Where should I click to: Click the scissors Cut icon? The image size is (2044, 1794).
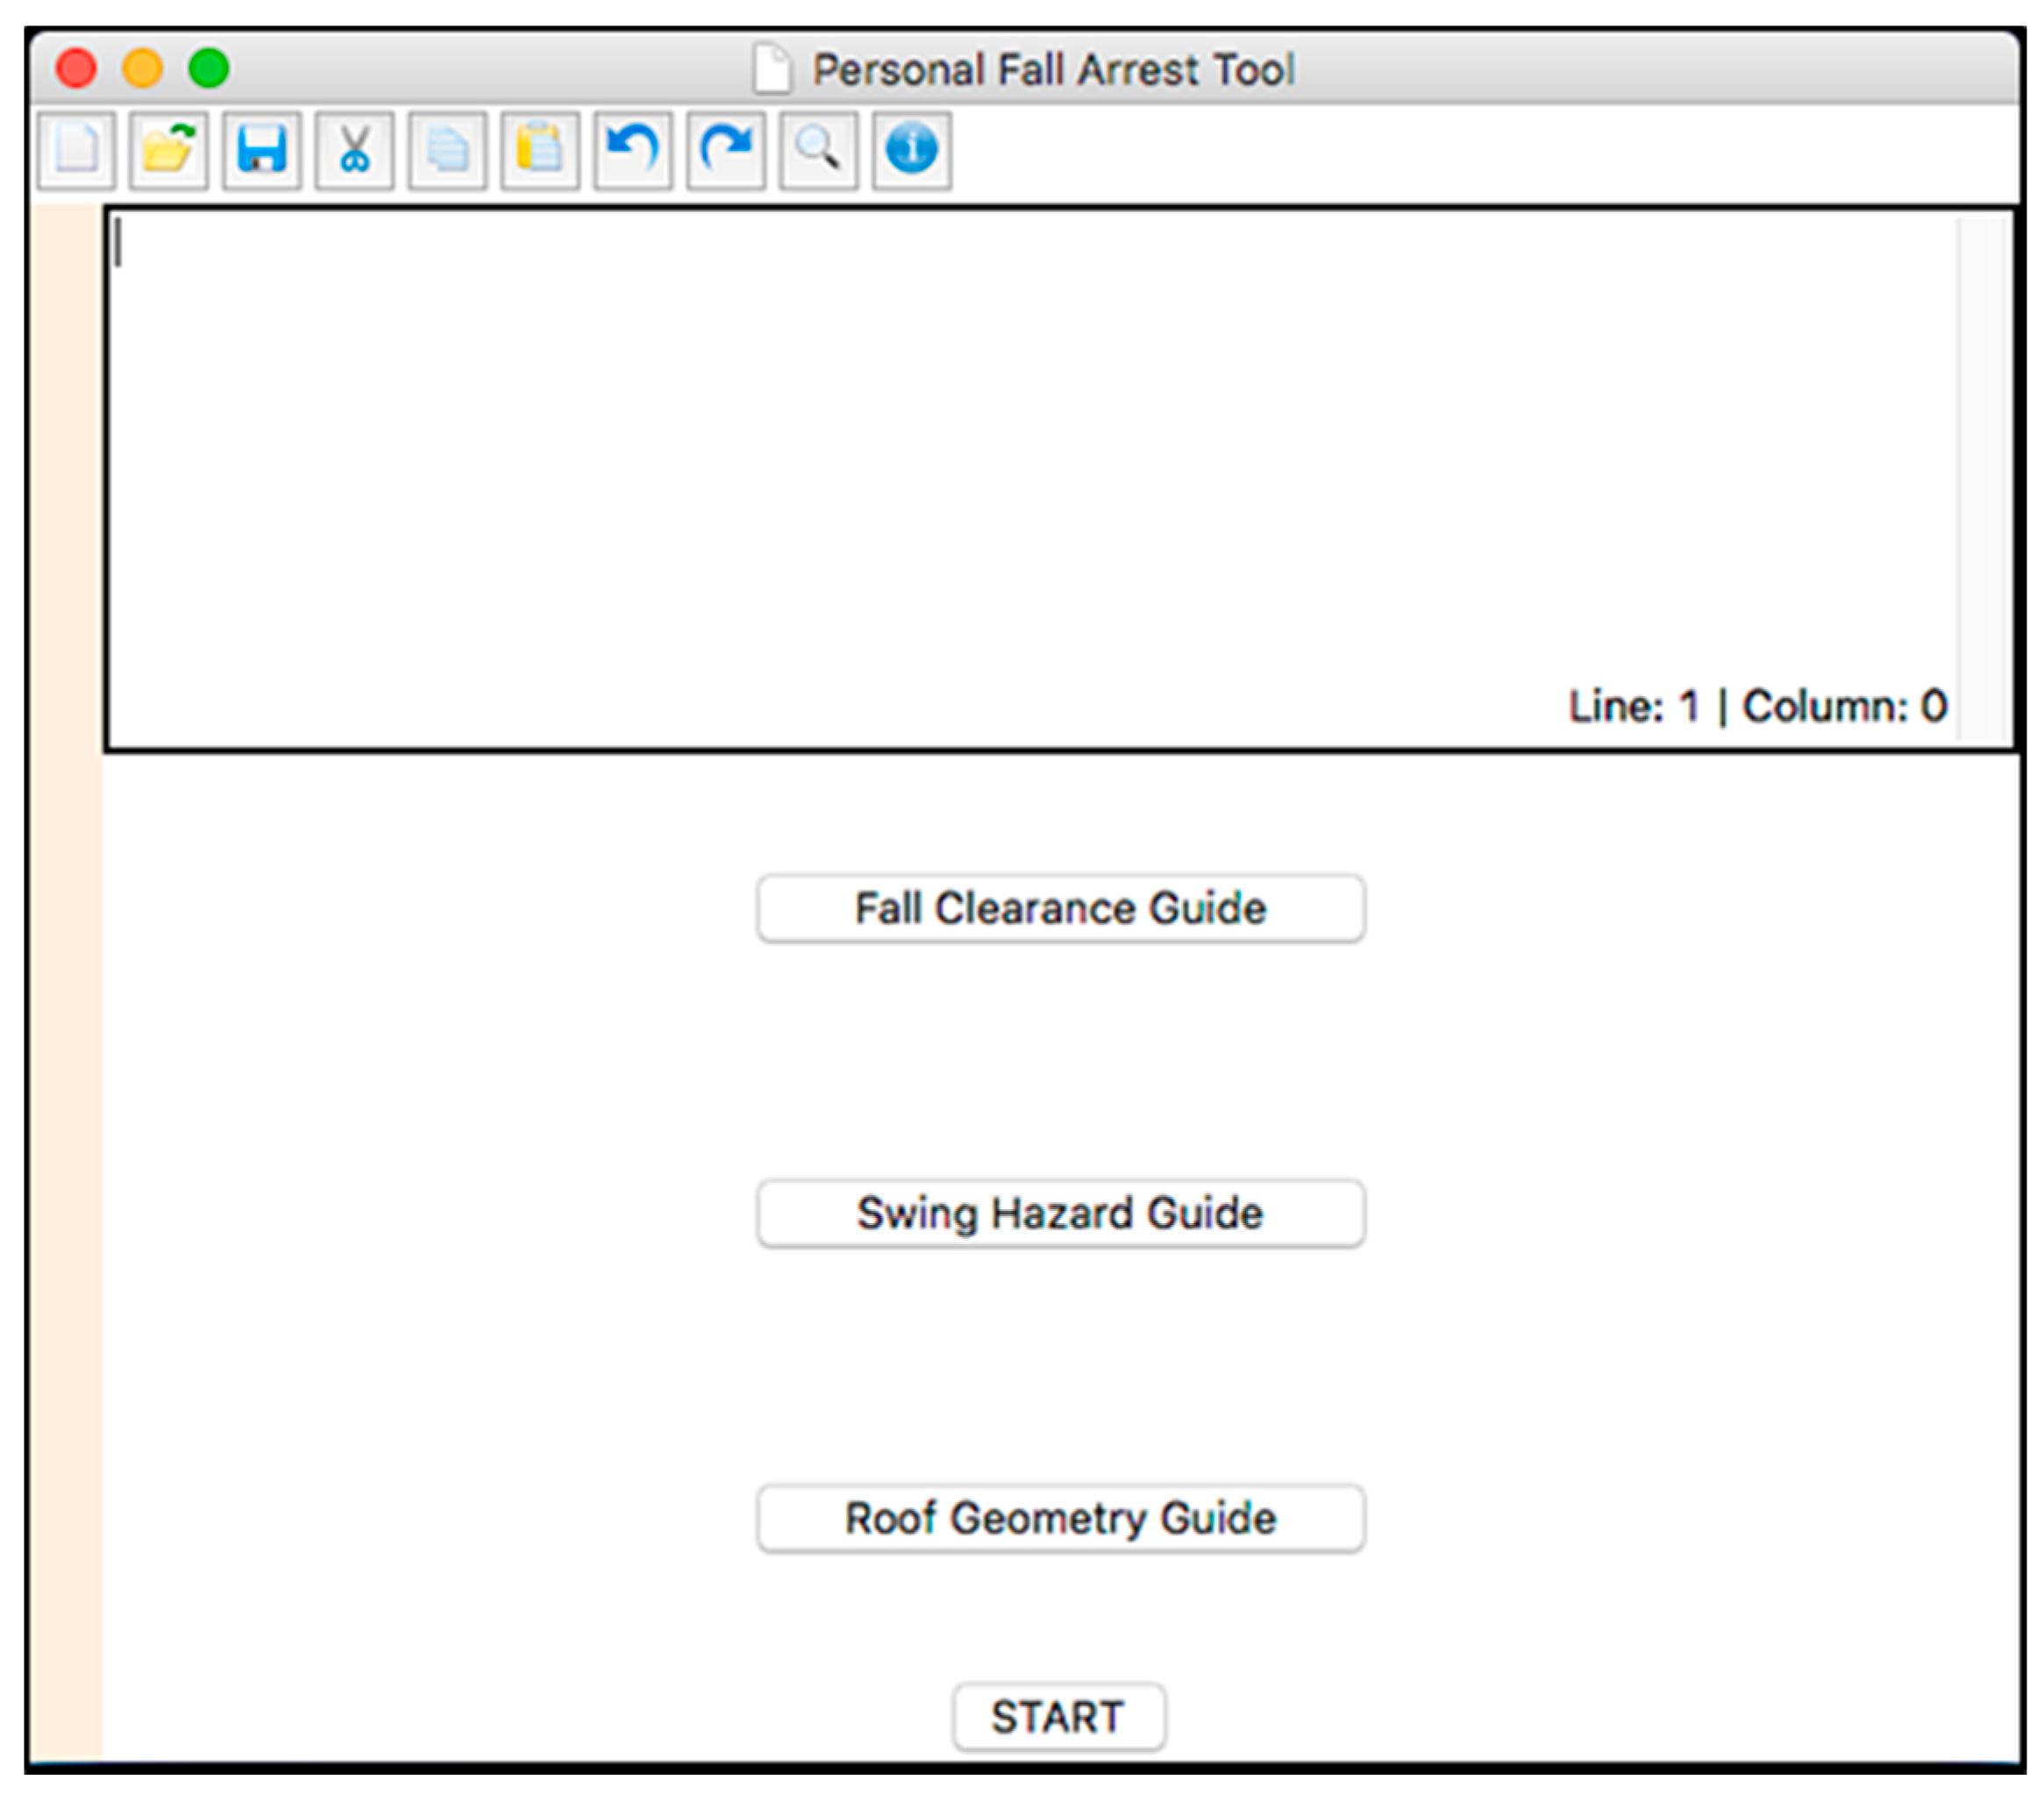354,150
